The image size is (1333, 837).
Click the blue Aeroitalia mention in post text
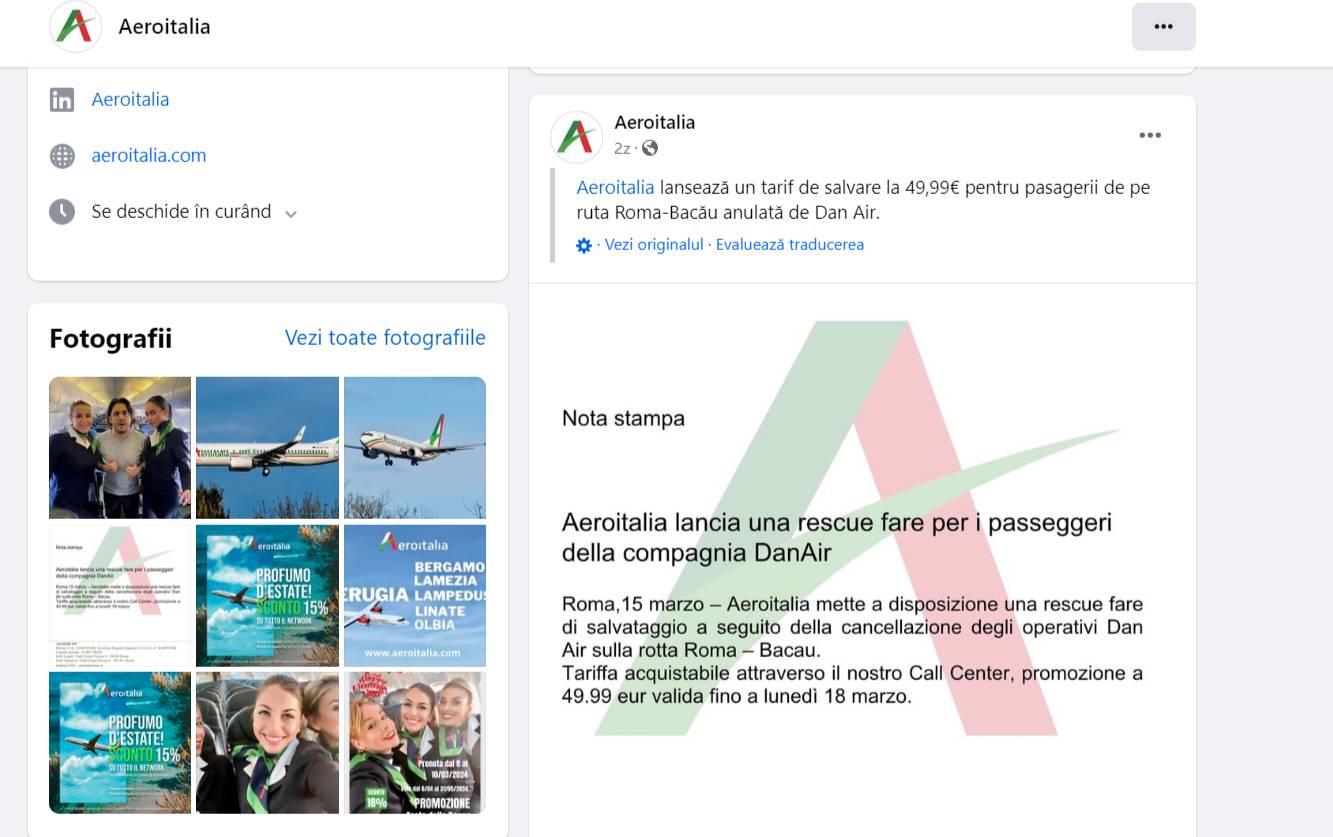point(615,187)
